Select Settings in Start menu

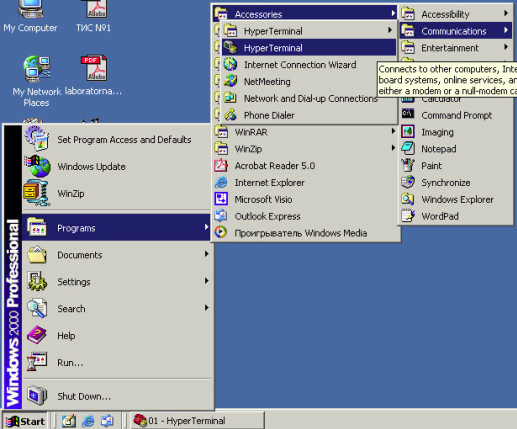116,281
